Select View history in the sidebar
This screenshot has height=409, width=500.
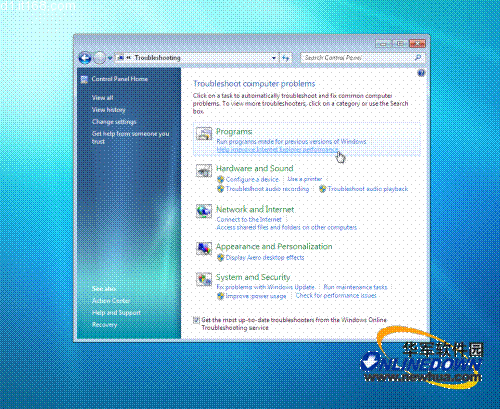pos(109,110)
